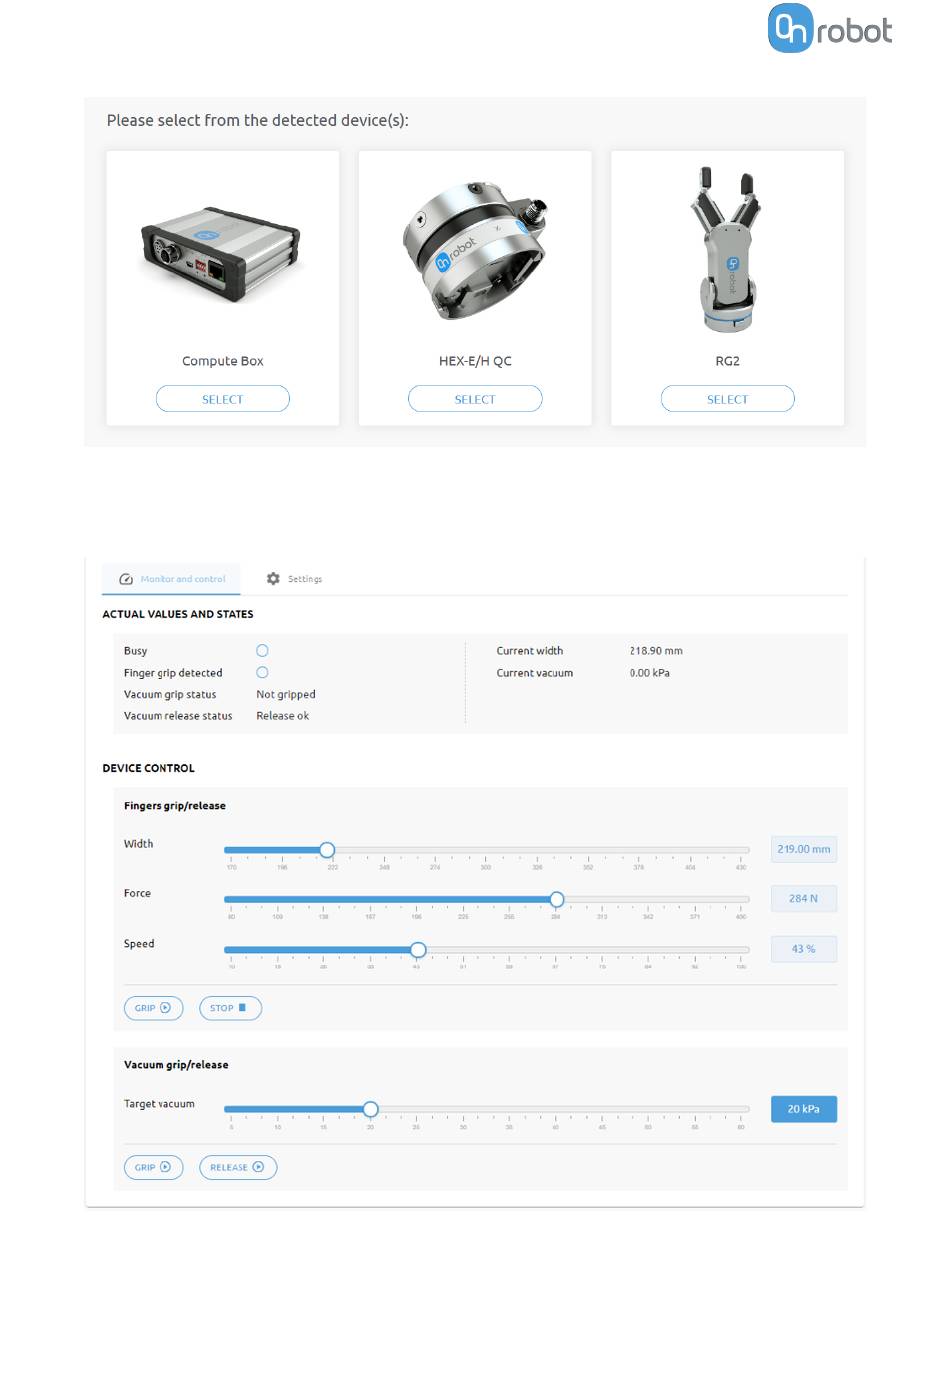Click the 'Fingers grip/release' heading

175,806
